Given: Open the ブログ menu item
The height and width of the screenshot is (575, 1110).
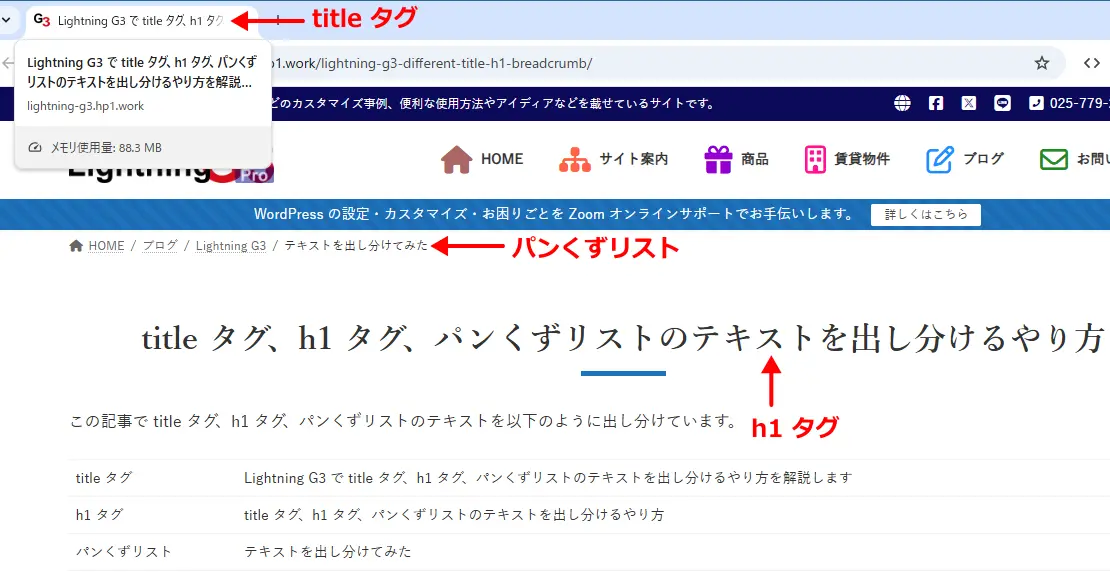Looking at the screenshot, I should [983, 159].
